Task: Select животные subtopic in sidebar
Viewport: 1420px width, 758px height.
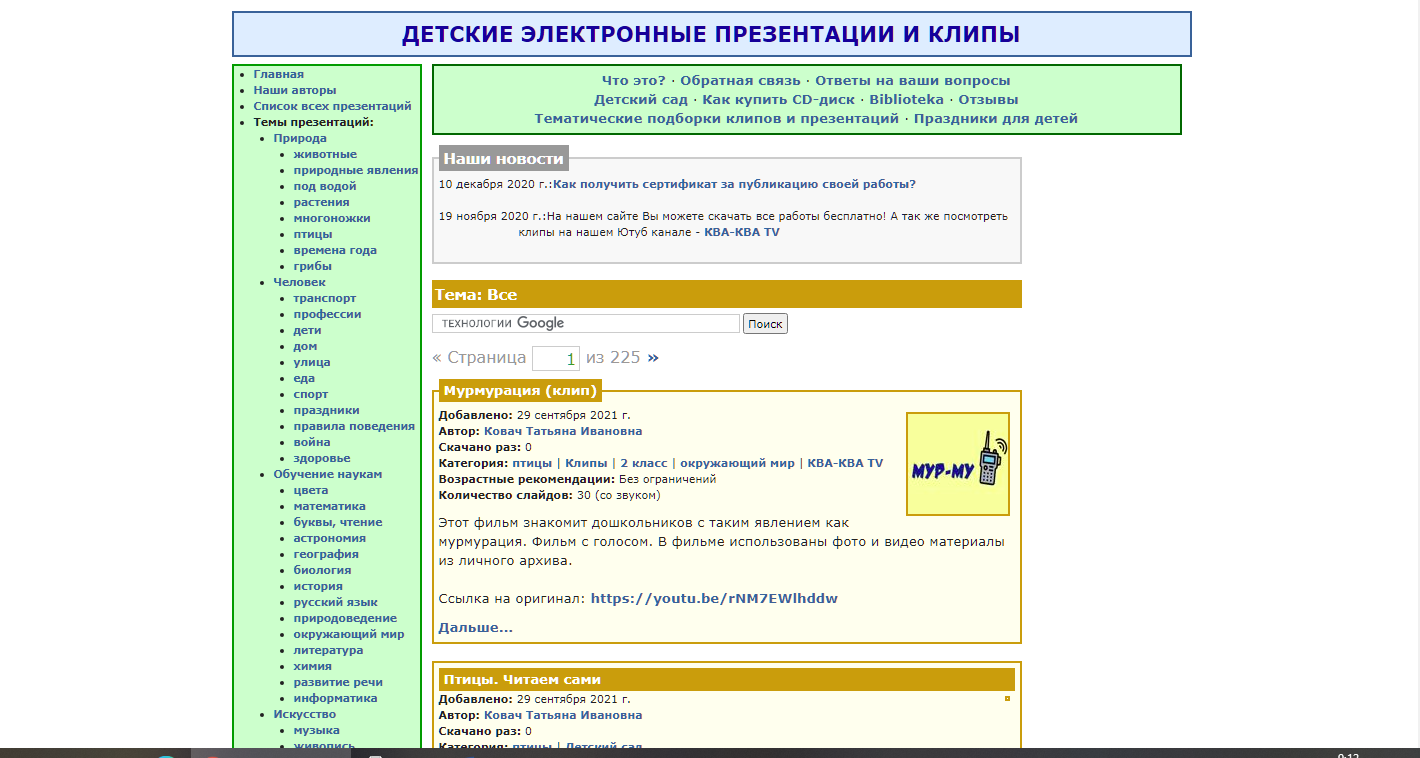Action: (x=325, y=154)
